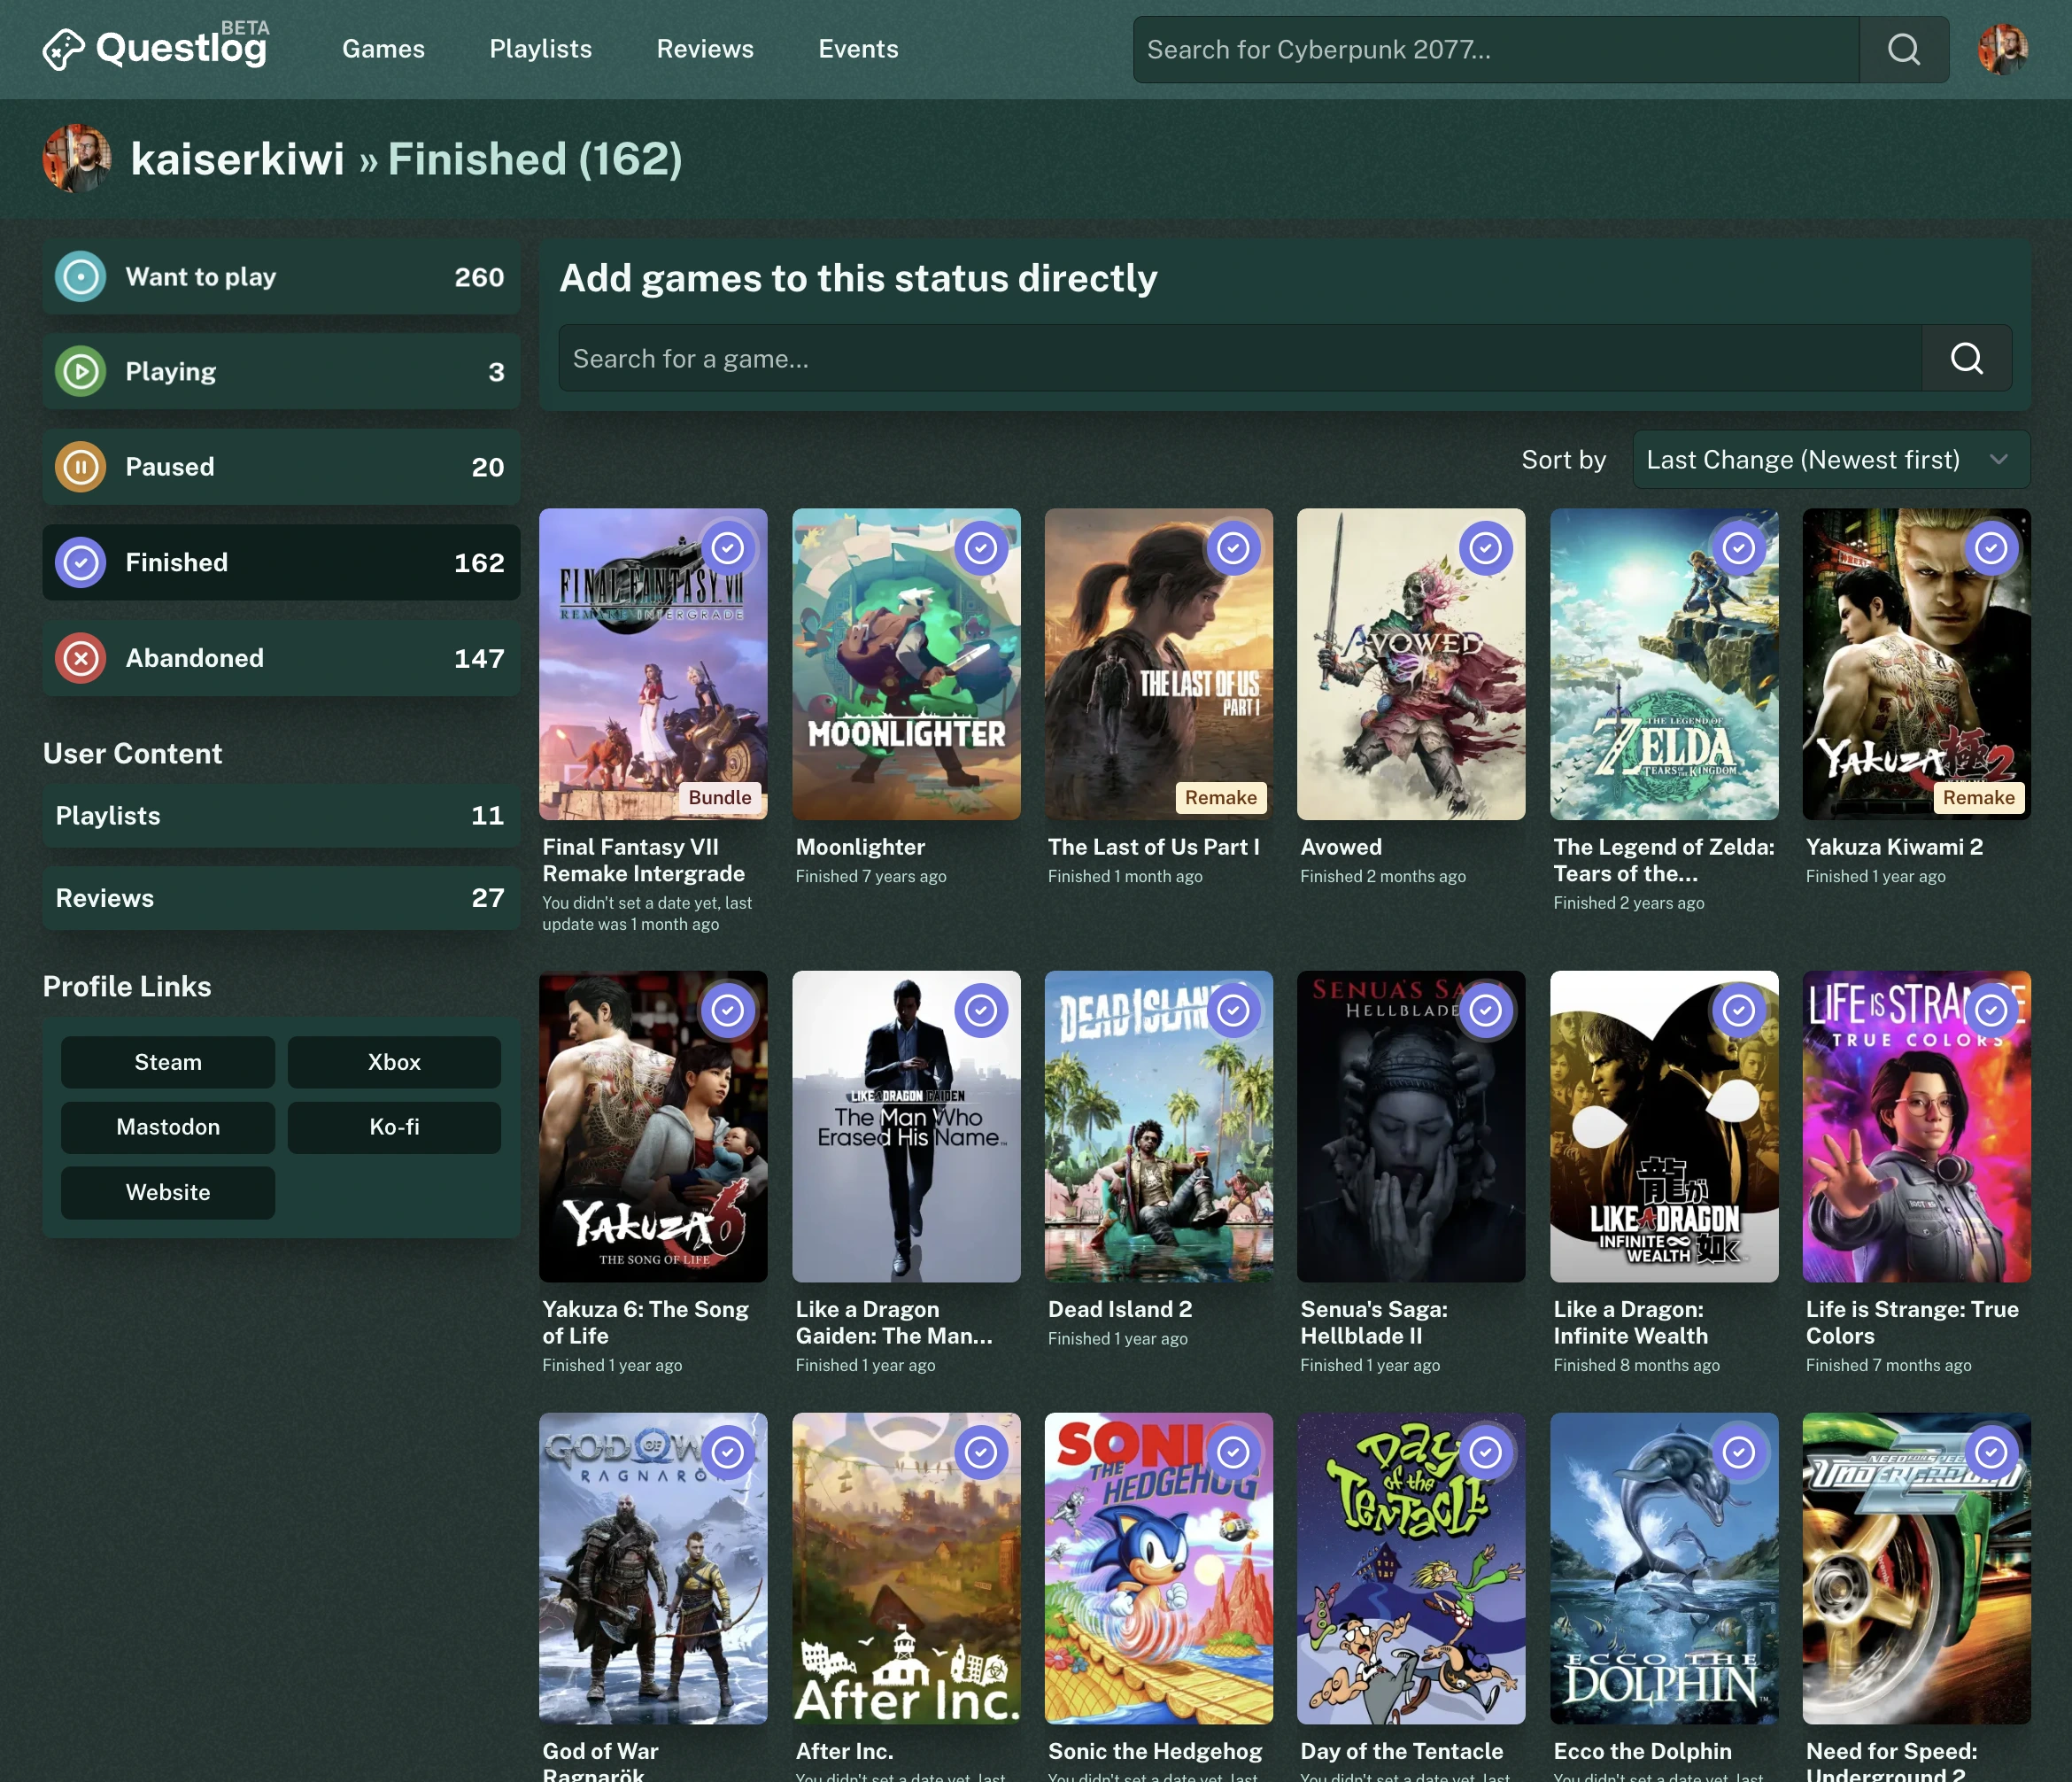Click status badge on Life is Strange True Colors
Image resolution: width=2072 pixels, height=1782 pixels.
click(1991, 1010)
